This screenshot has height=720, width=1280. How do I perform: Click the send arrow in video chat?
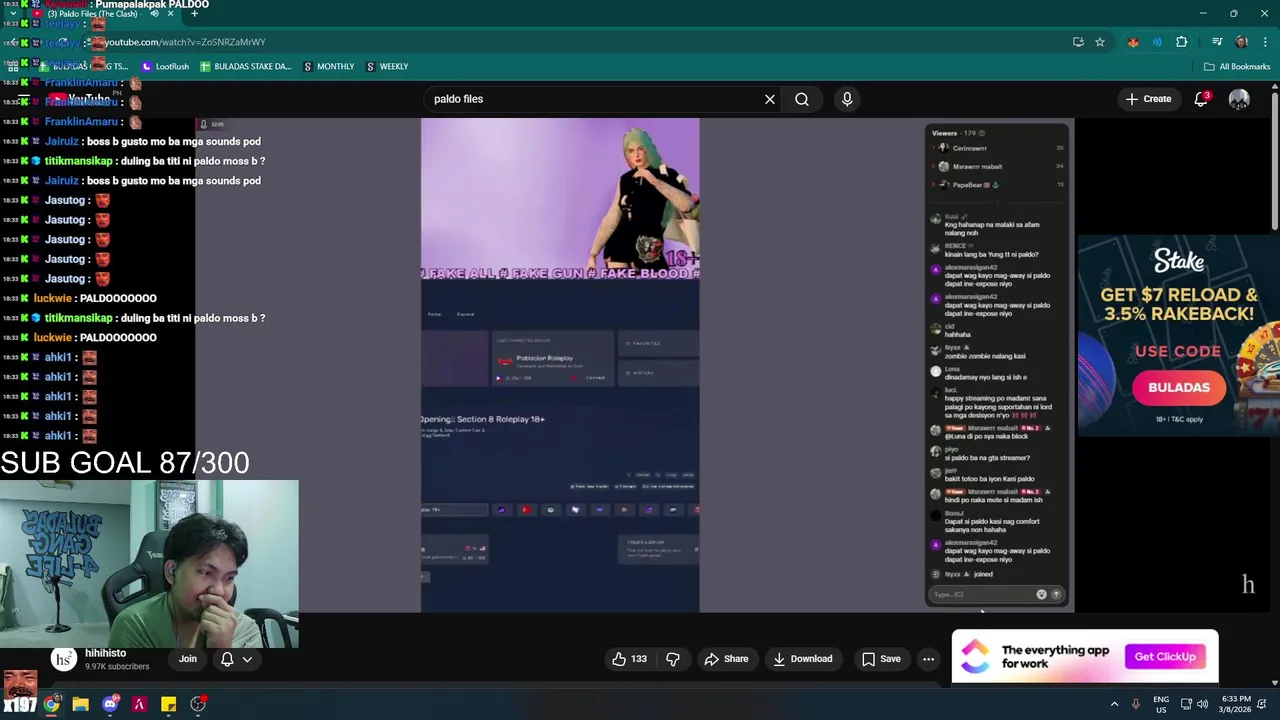click(x=1055, y=594)
